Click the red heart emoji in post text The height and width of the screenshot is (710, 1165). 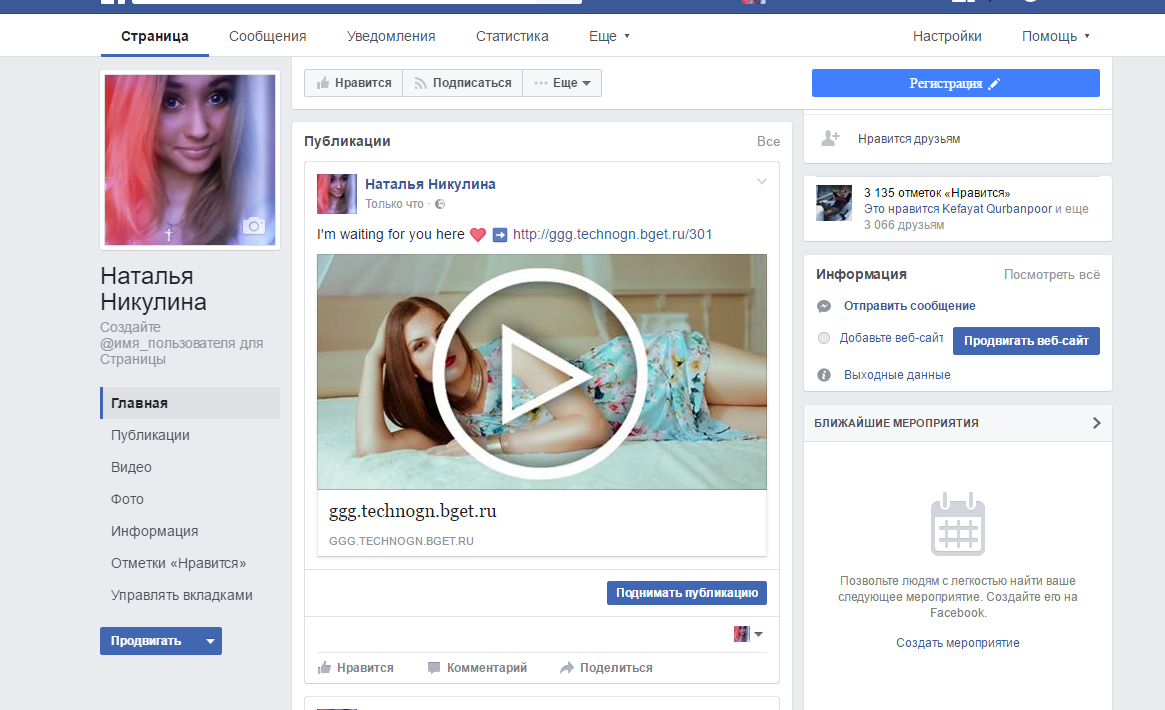(478, 235)
